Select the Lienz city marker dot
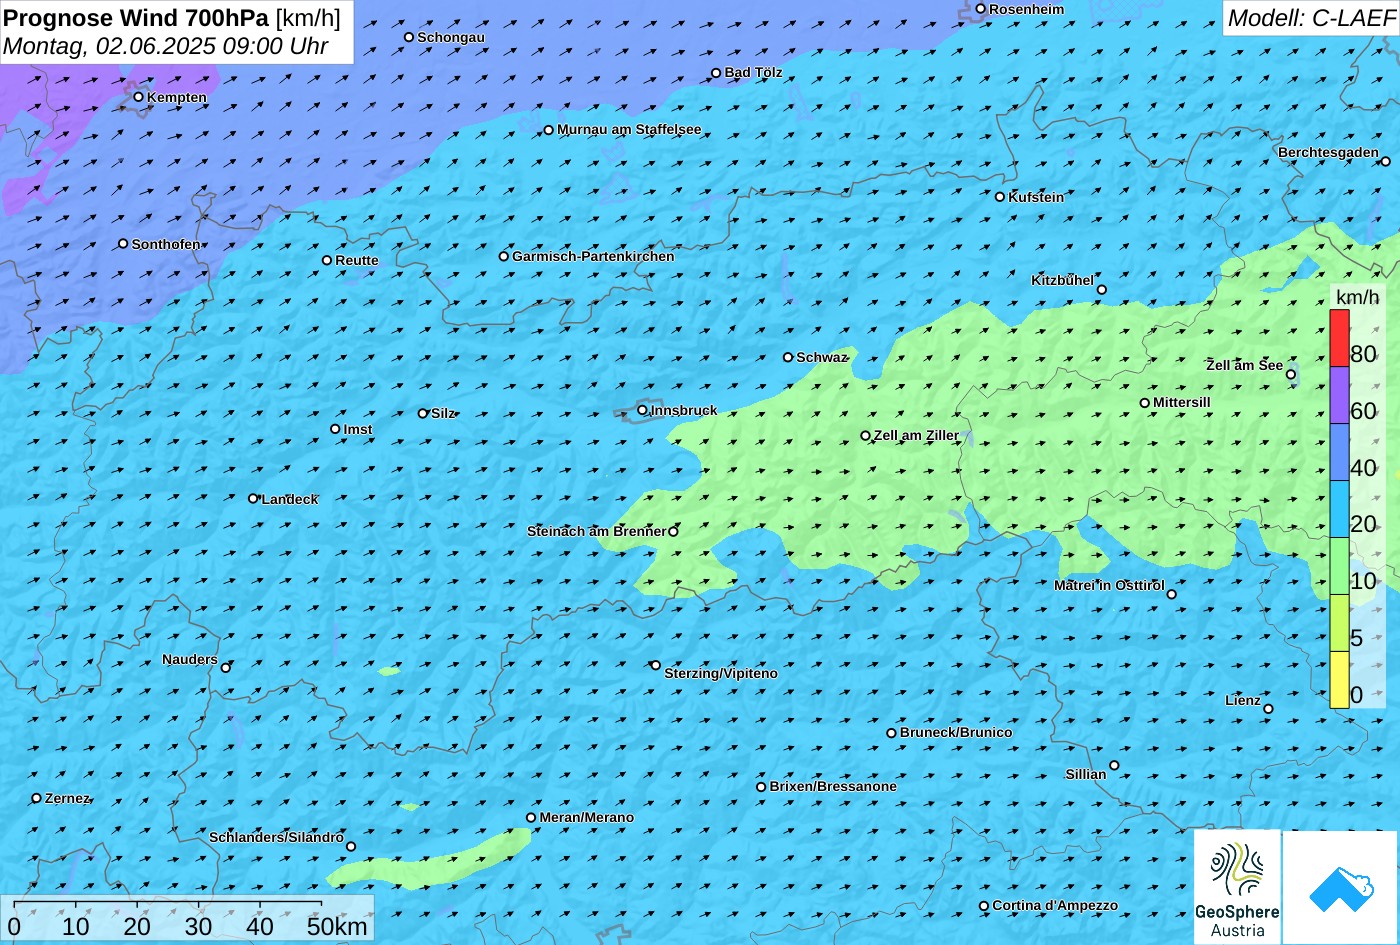Image resolution: width=1400 pixels, height=945 pixels. [x=1268, y=709]
